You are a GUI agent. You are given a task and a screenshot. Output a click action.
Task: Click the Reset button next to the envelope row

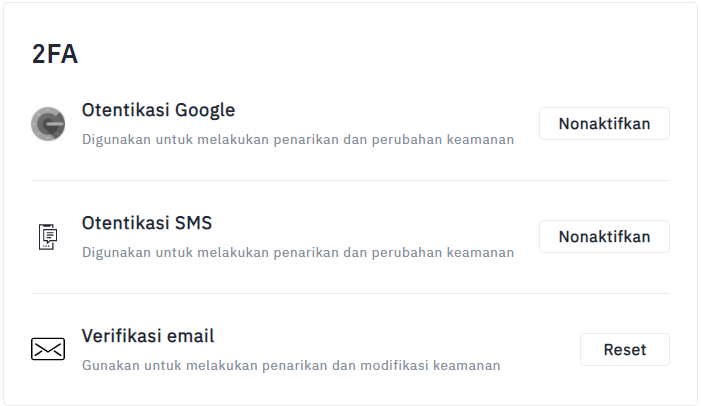[x=625, y=349]
